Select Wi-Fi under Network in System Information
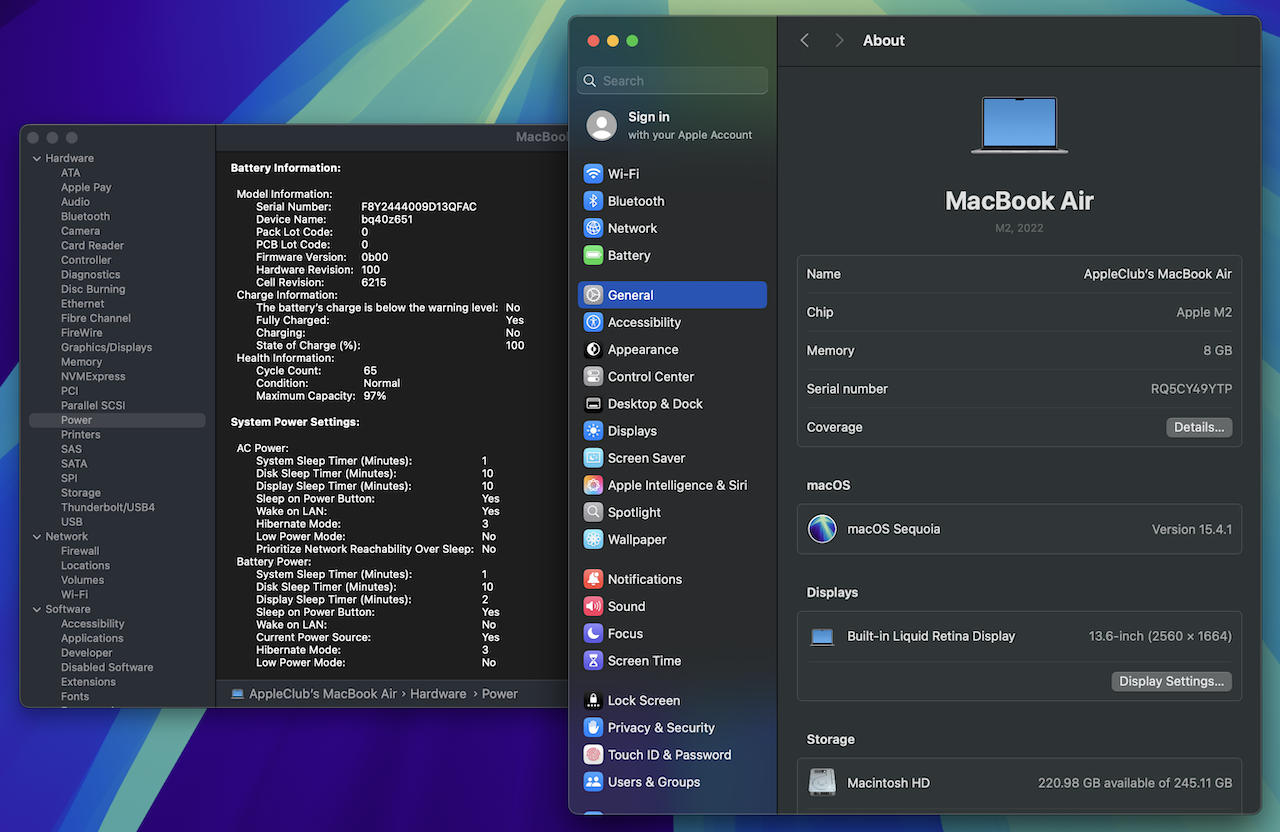Image resolution: width=1280 pixels, height=832 pixels. coord(74,594)
